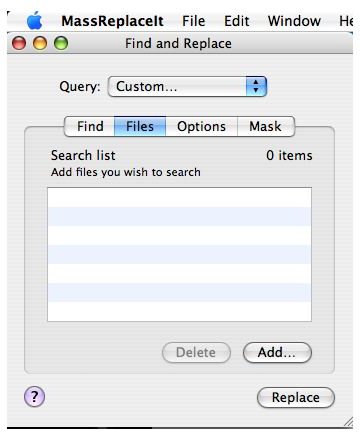Open the Apple menu
This screenshot has width=361, height=432.
(34, 21)
